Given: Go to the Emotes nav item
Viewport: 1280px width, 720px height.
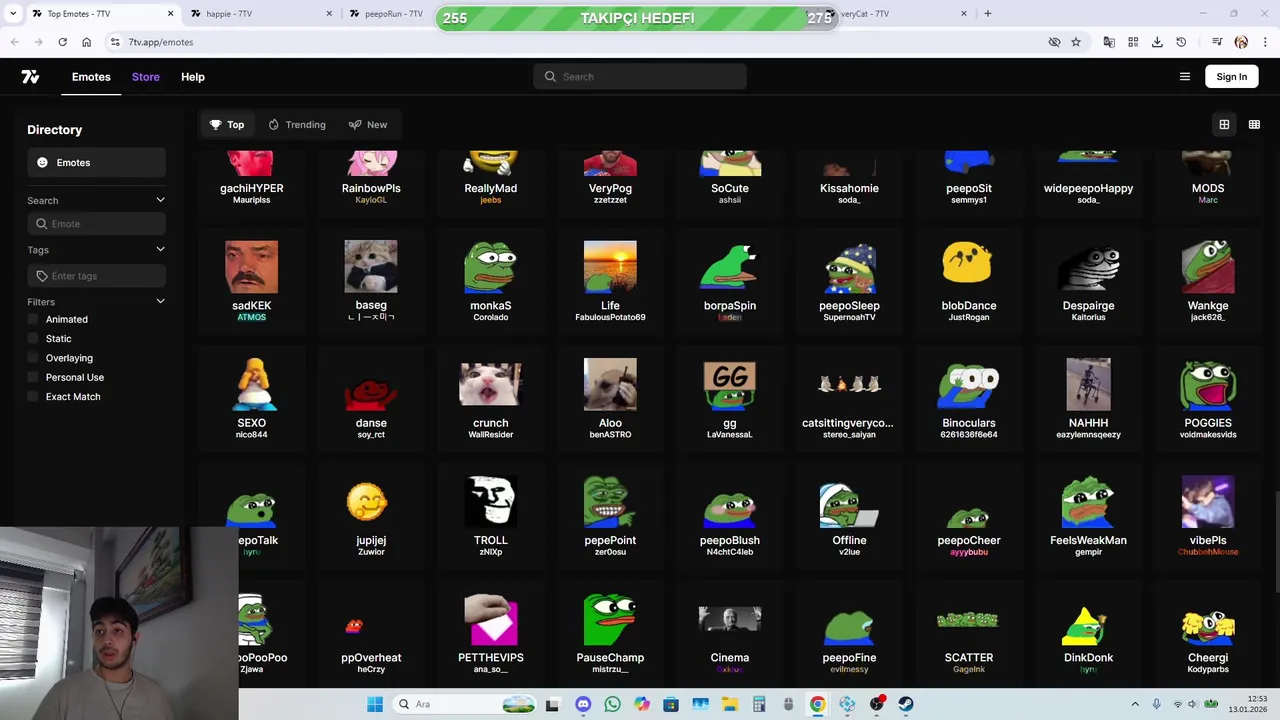Looking at the screenshot, I should [x=91, y=77].
